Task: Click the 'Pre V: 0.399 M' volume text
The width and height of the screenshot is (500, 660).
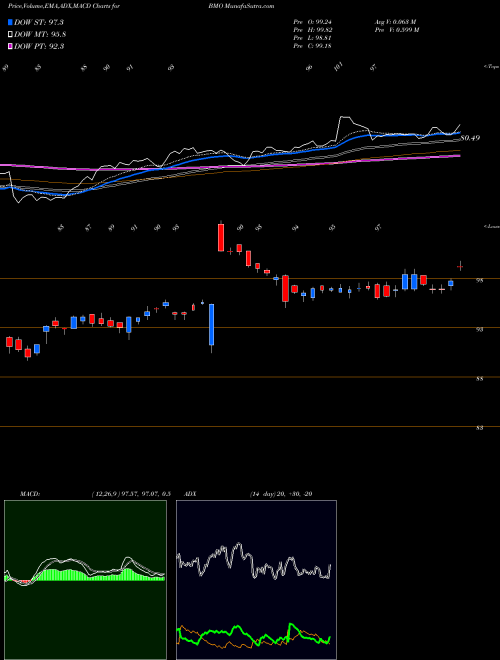Action: (396, 30)
